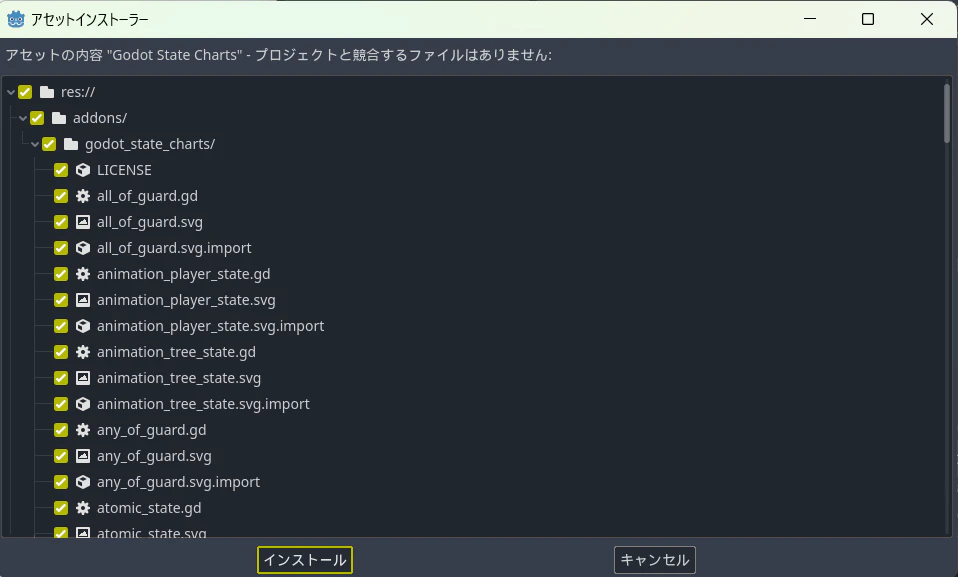958x577 pixels.
Task: Click the gear icon of atomic_state.gd
Action: pos(83,508)
